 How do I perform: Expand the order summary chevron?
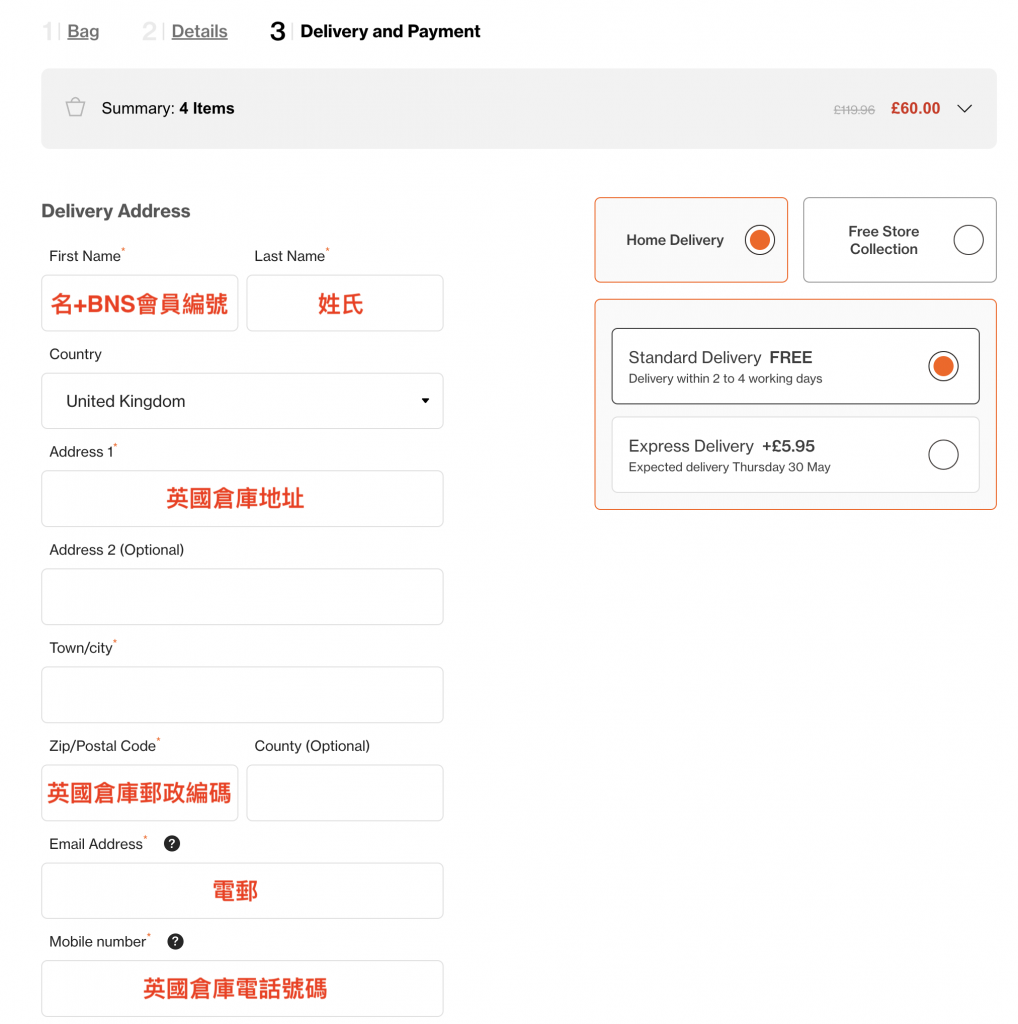coord(964,109)
